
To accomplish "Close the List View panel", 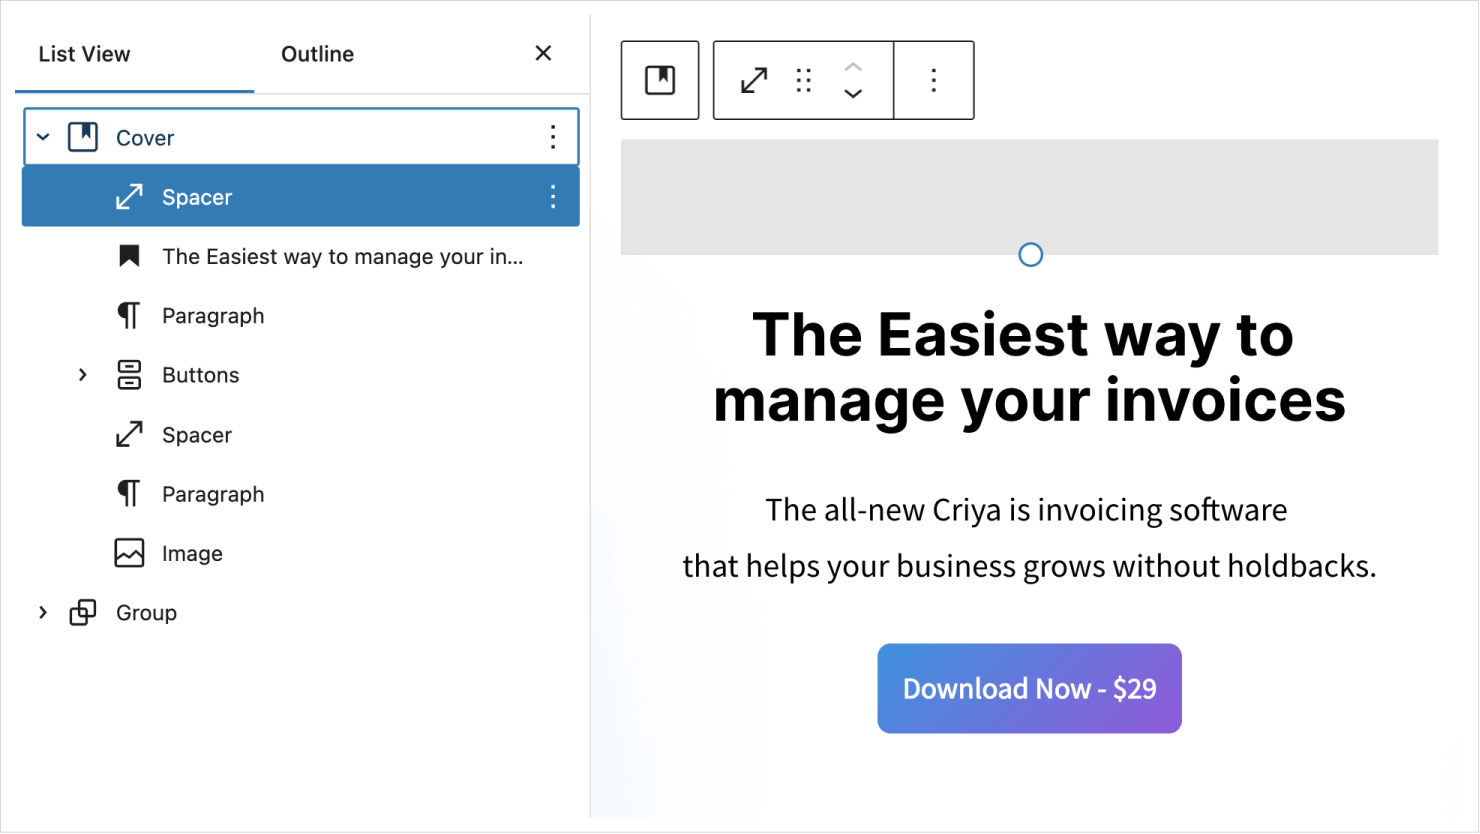I will [543, 53].
